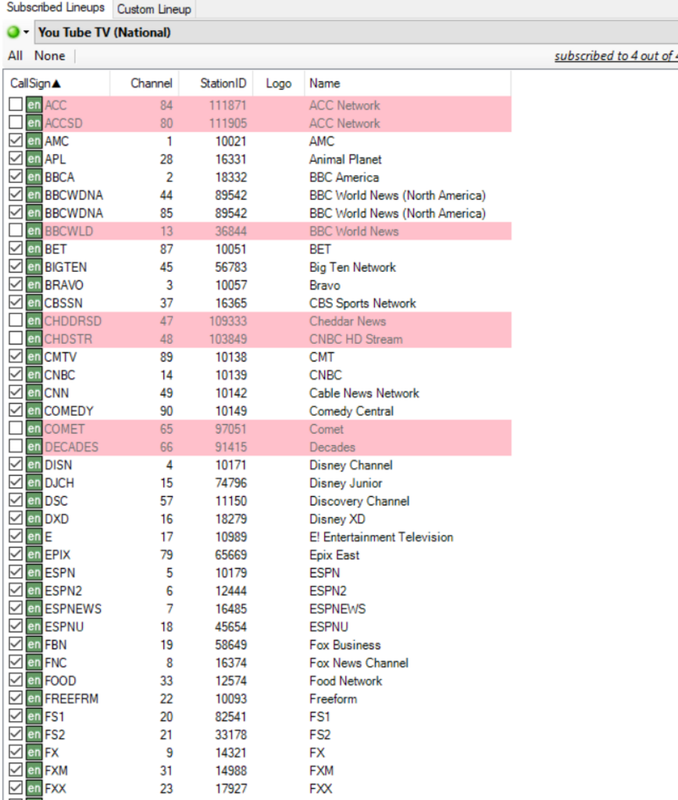Check the ACC channel 84 checkbox
Screen dimensions: 678x800
point(16,105)
